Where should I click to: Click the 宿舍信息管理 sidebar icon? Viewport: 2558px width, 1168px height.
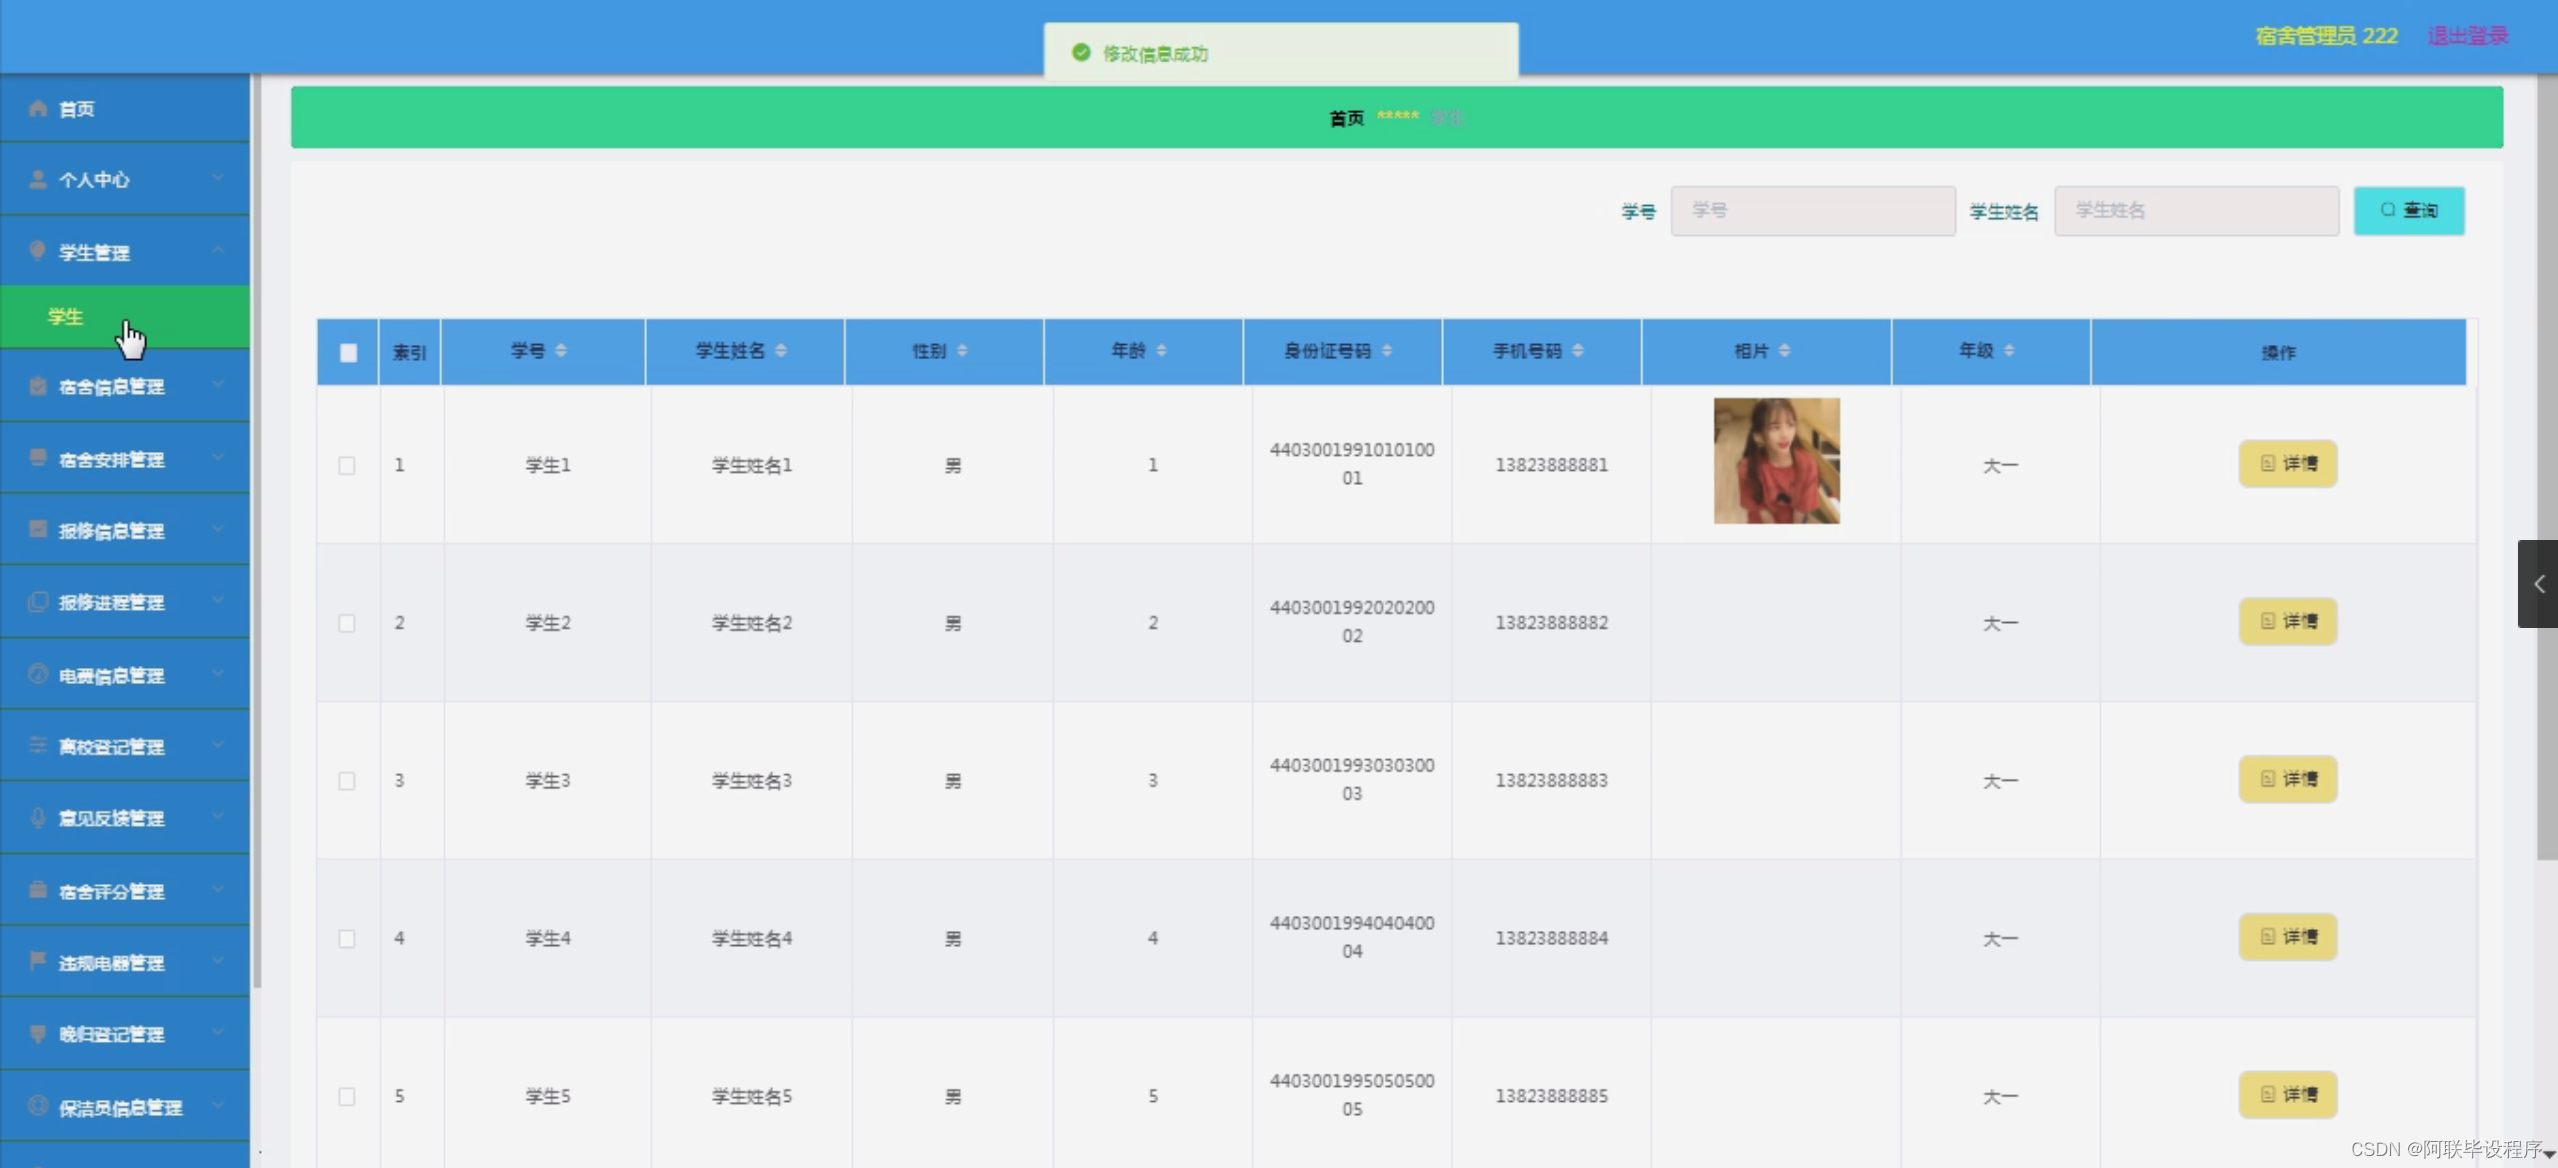point(37,387)
